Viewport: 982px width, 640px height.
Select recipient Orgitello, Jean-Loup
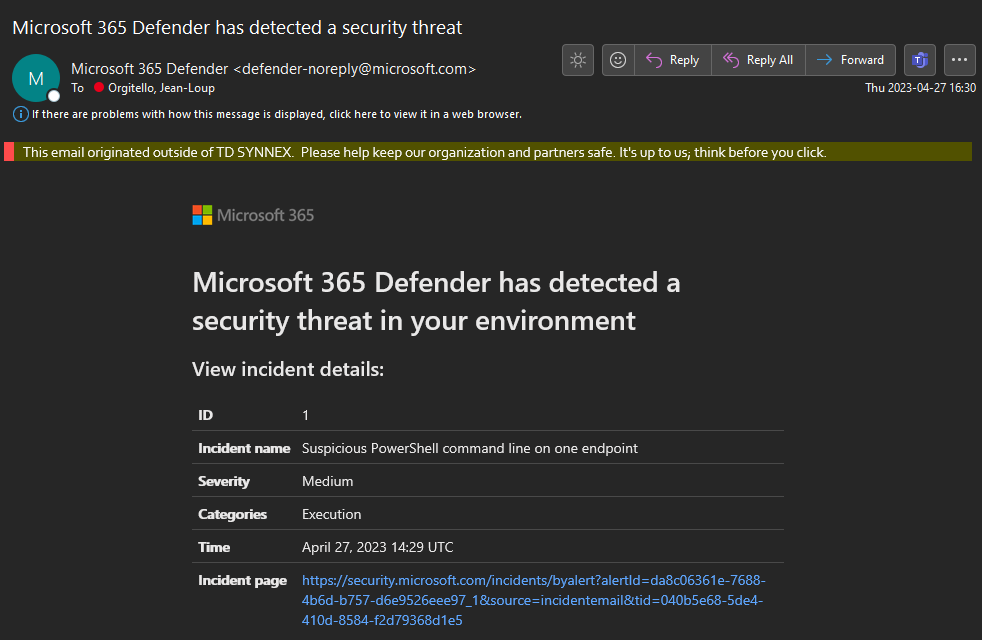tap(161, 88)
